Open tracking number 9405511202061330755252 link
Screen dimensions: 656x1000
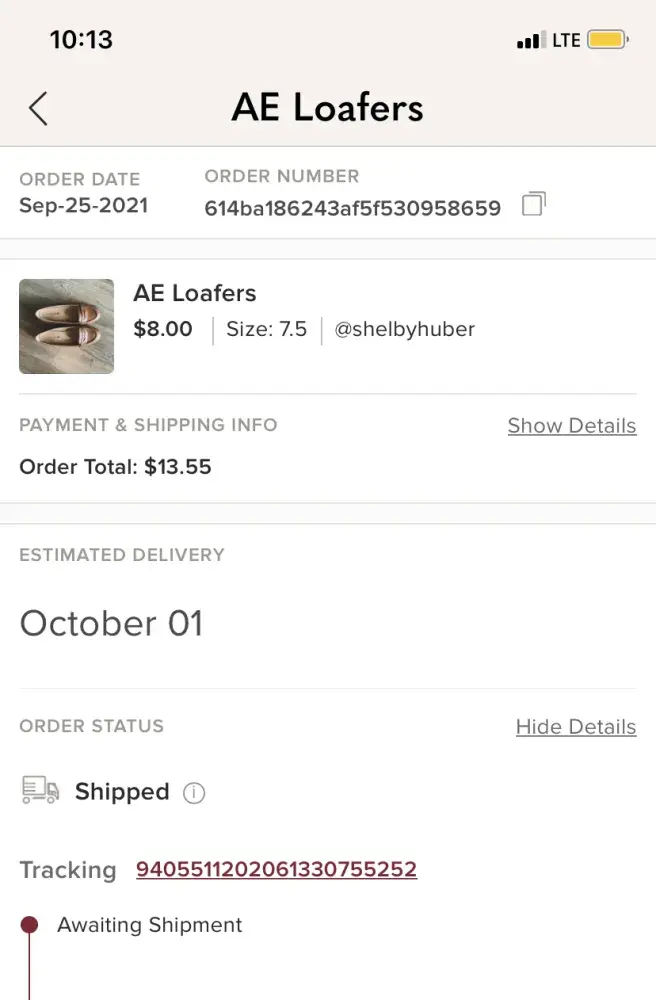[x=276, y=870]
